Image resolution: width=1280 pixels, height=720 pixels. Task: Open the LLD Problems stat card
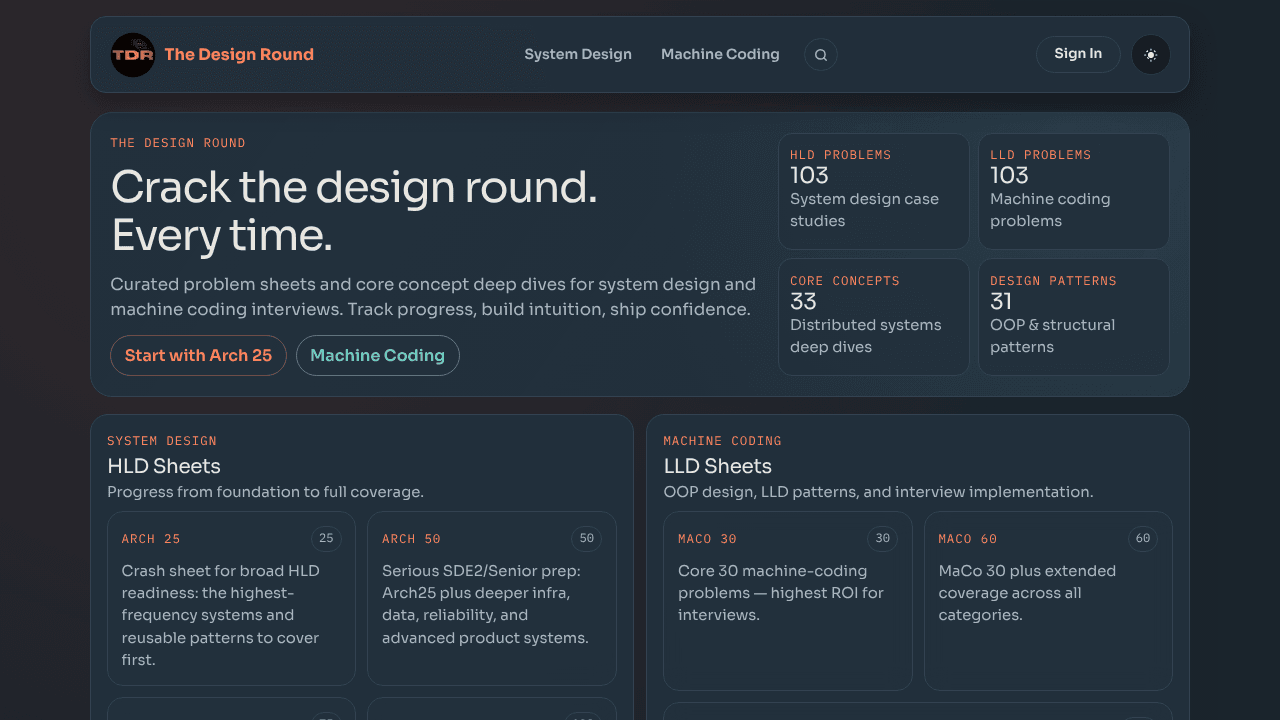click(x=1074, y=191)
